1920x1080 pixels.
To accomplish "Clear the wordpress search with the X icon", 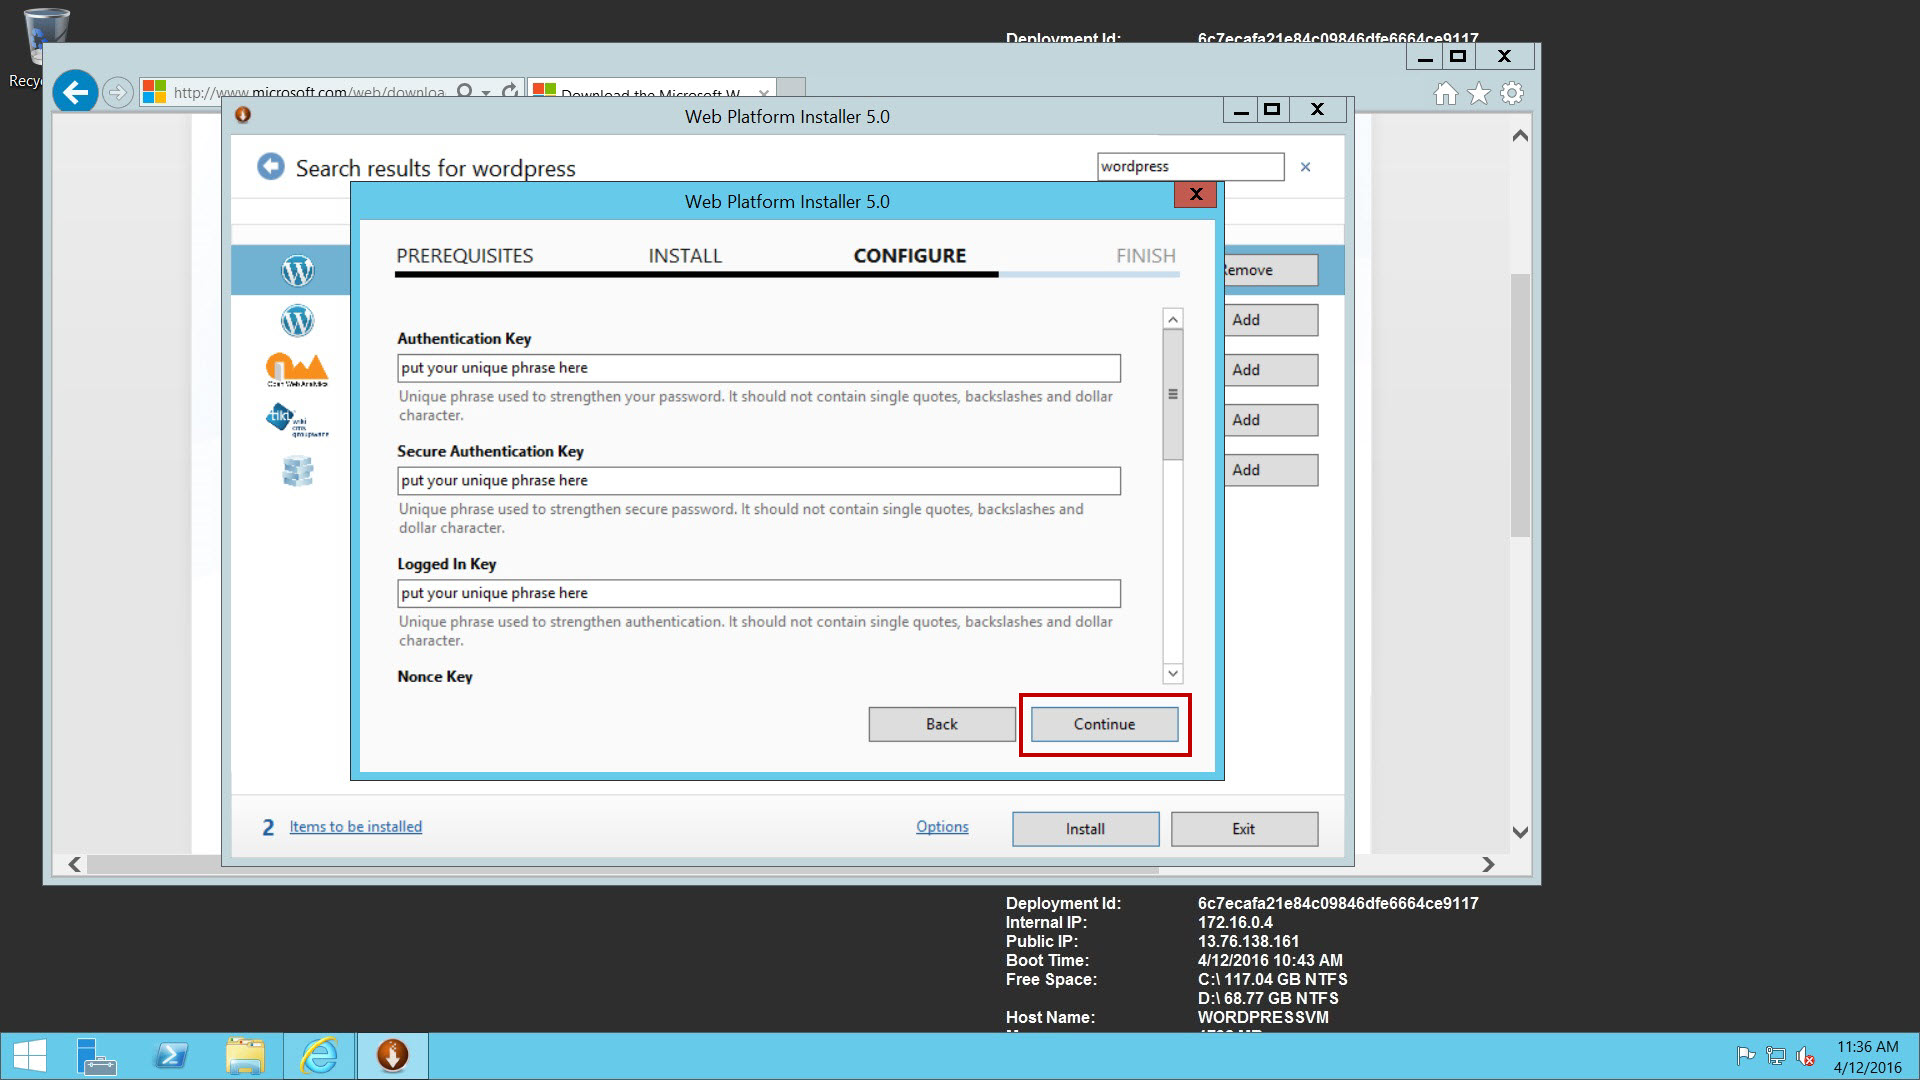I will (1305, 167).
